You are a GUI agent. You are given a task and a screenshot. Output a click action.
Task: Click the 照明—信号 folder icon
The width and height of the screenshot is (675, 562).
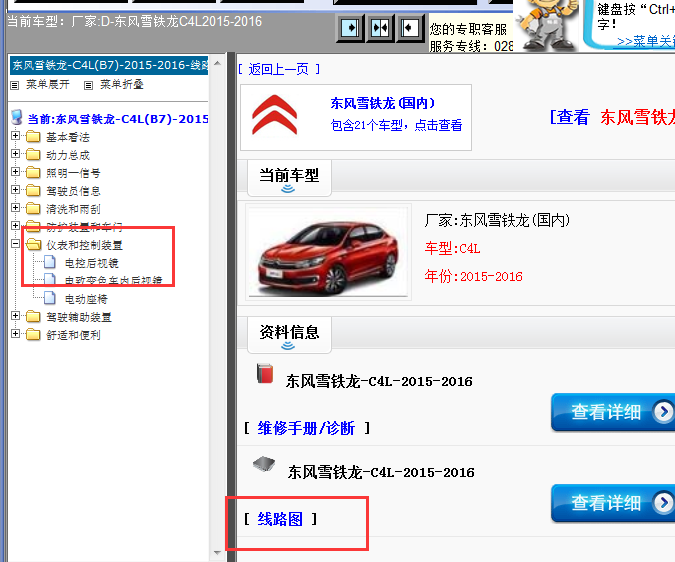pos(33,173)
